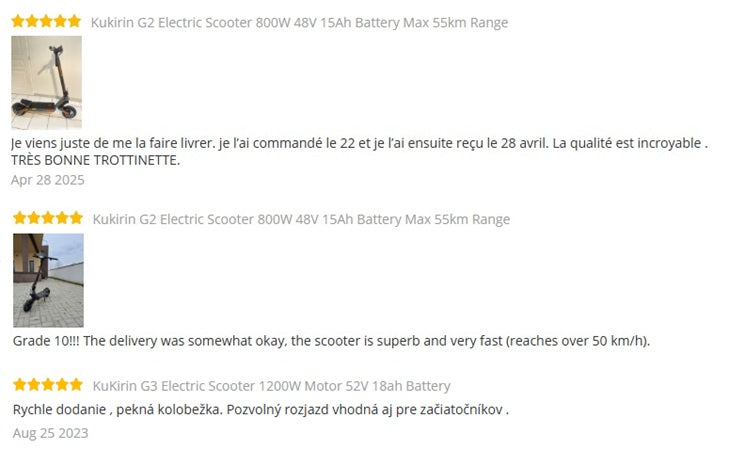Screen dimensions: 729x450
Task: Enlarge the indoor scooter photo in the French review
Action: coord(46,82)
